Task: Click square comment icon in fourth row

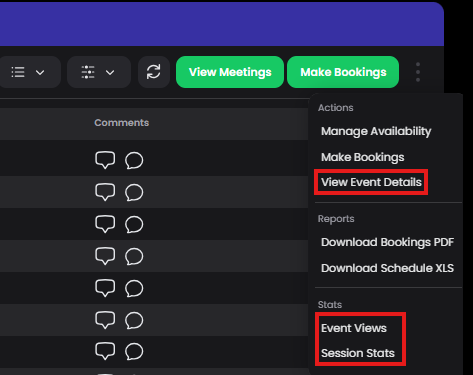Action: (105, 256)
